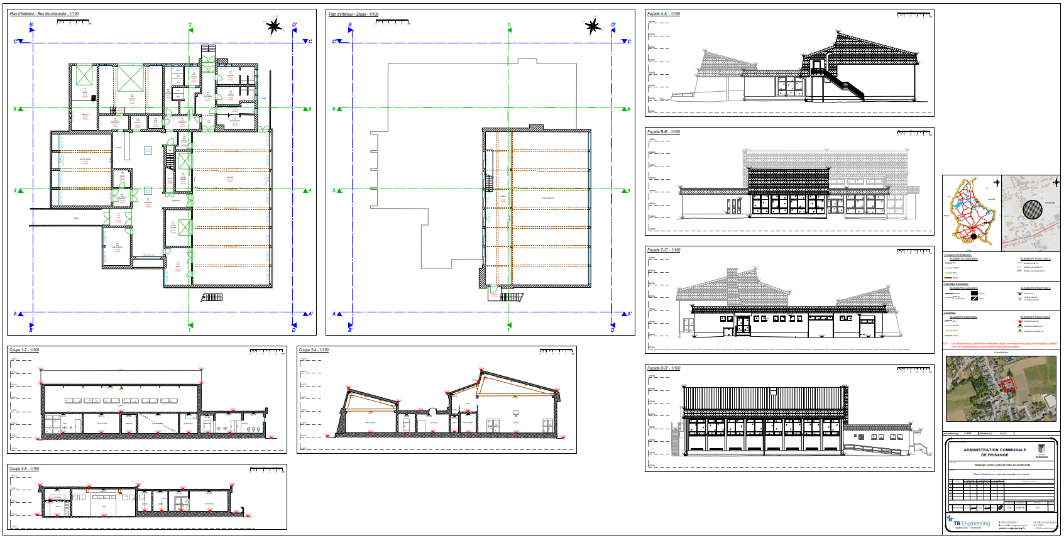Select the Coupe 1-2 section title
This screenshot has width=1064, height=538.
point(24,350)
